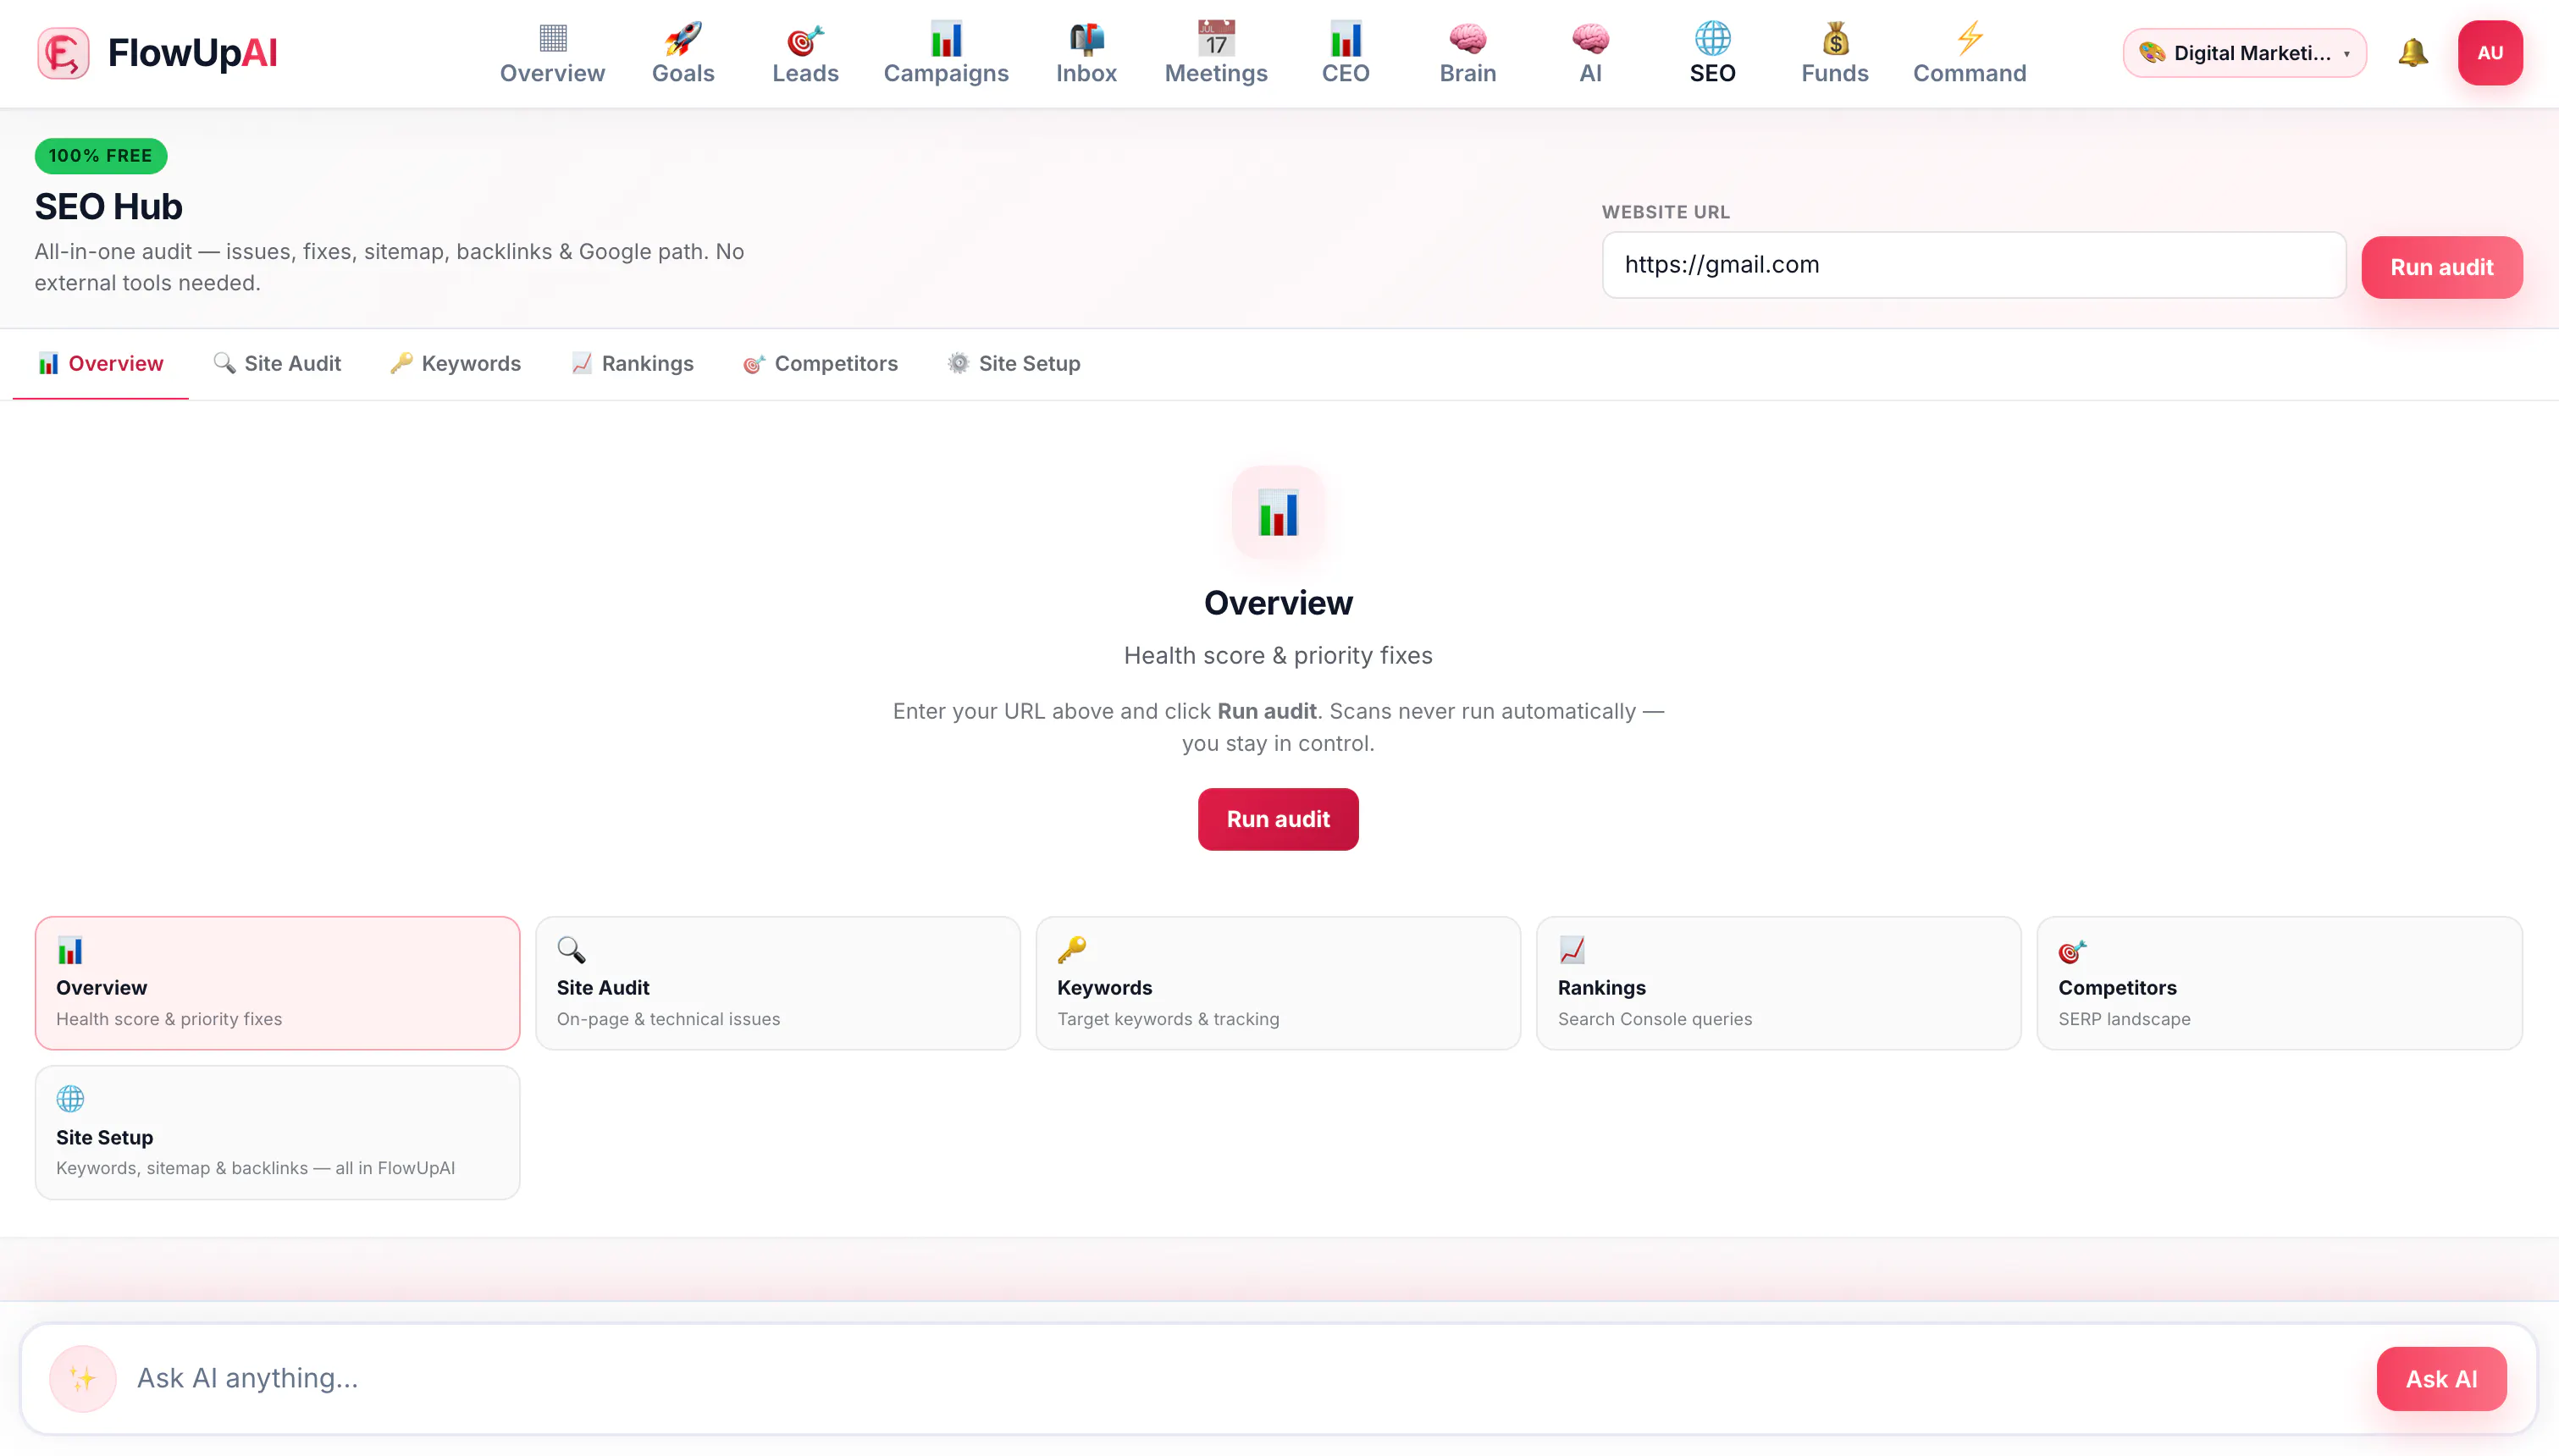The height and width of the screenshot is (1456, 2559).
Task: Click the Goals label in top nav
Action: pos(683,73)
